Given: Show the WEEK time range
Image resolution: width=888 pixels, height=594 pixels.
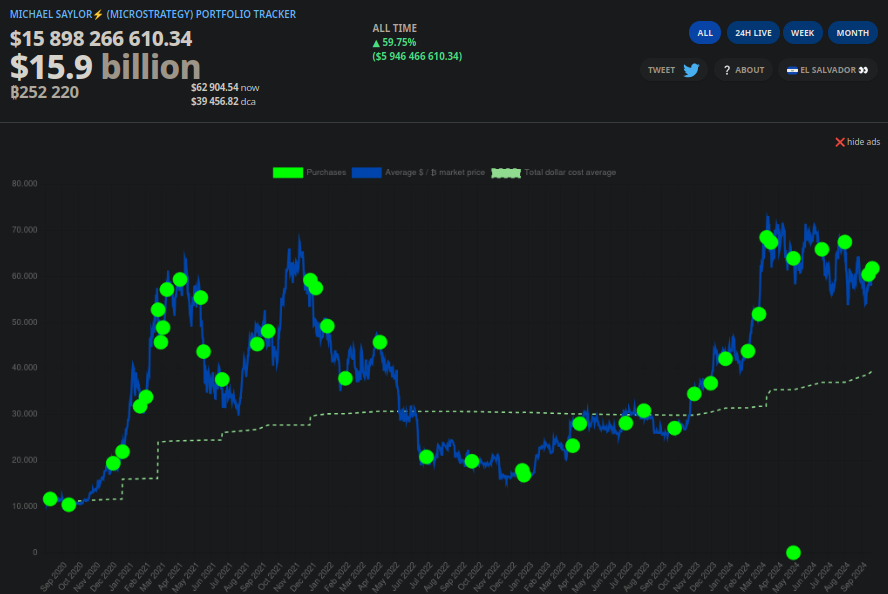Looking at the screenshot, I should point(802,33).
